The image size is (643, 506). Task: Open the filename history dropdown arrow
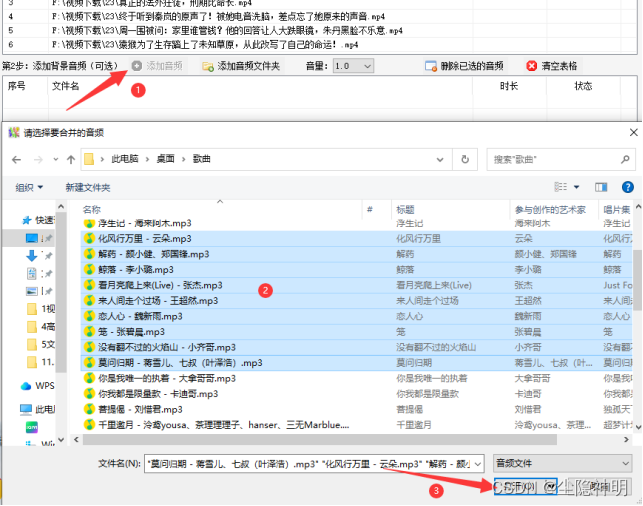pyautogui.click(x=478, y=464)
